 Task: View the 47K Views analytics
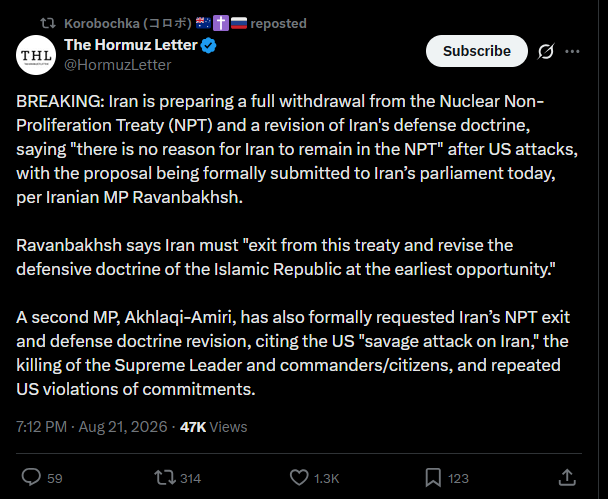pos(213,426)
